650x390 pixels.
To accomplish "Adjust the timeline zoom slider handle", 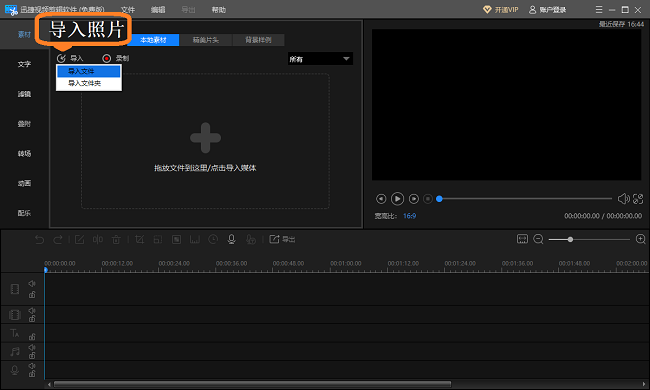I will click(570, 240).
